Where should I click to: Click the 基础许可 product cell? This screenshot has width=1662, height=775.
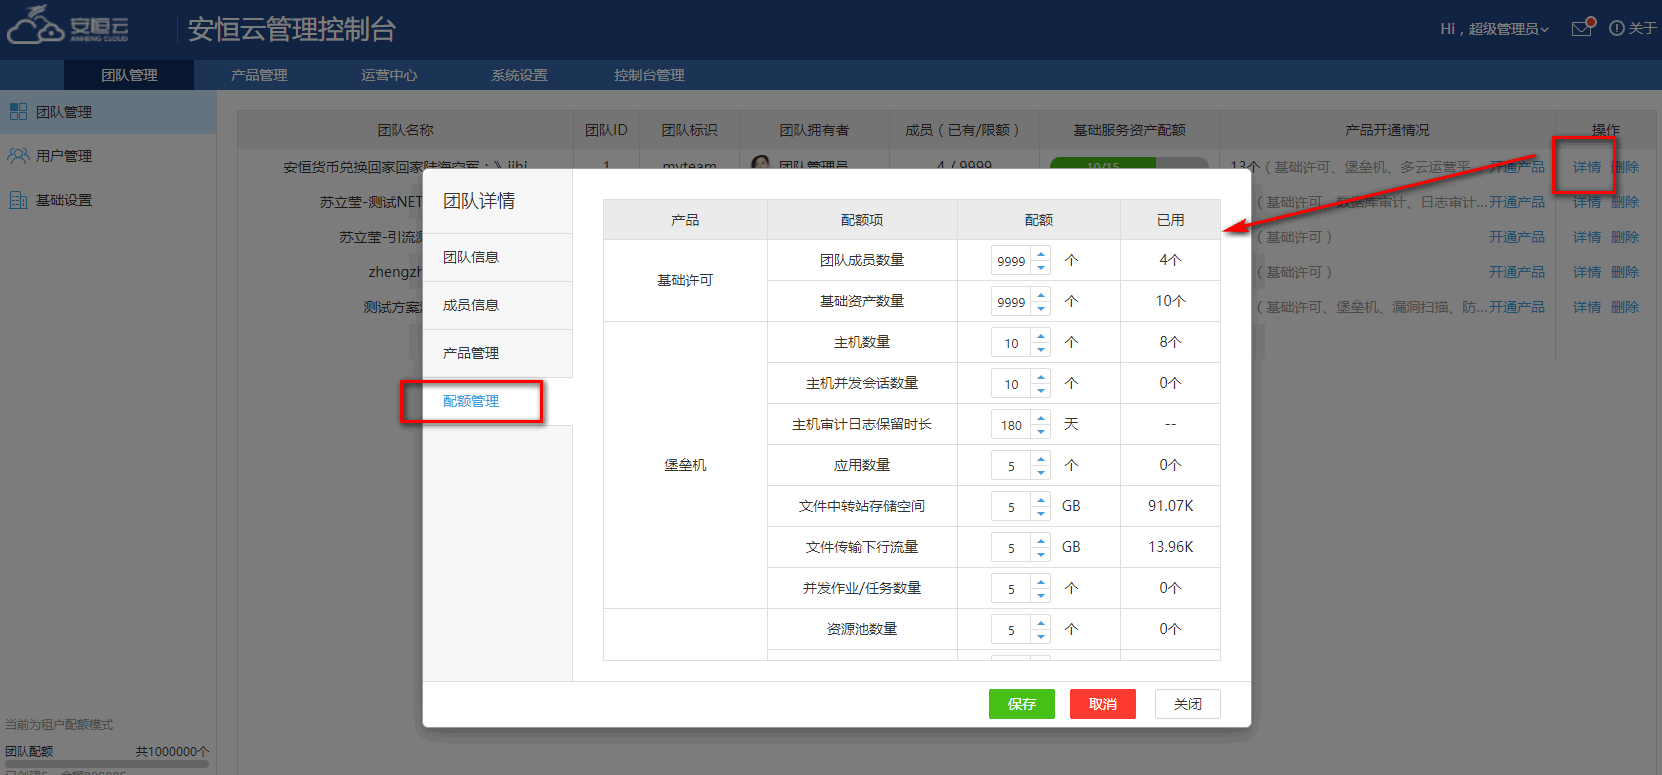[685, 280]
